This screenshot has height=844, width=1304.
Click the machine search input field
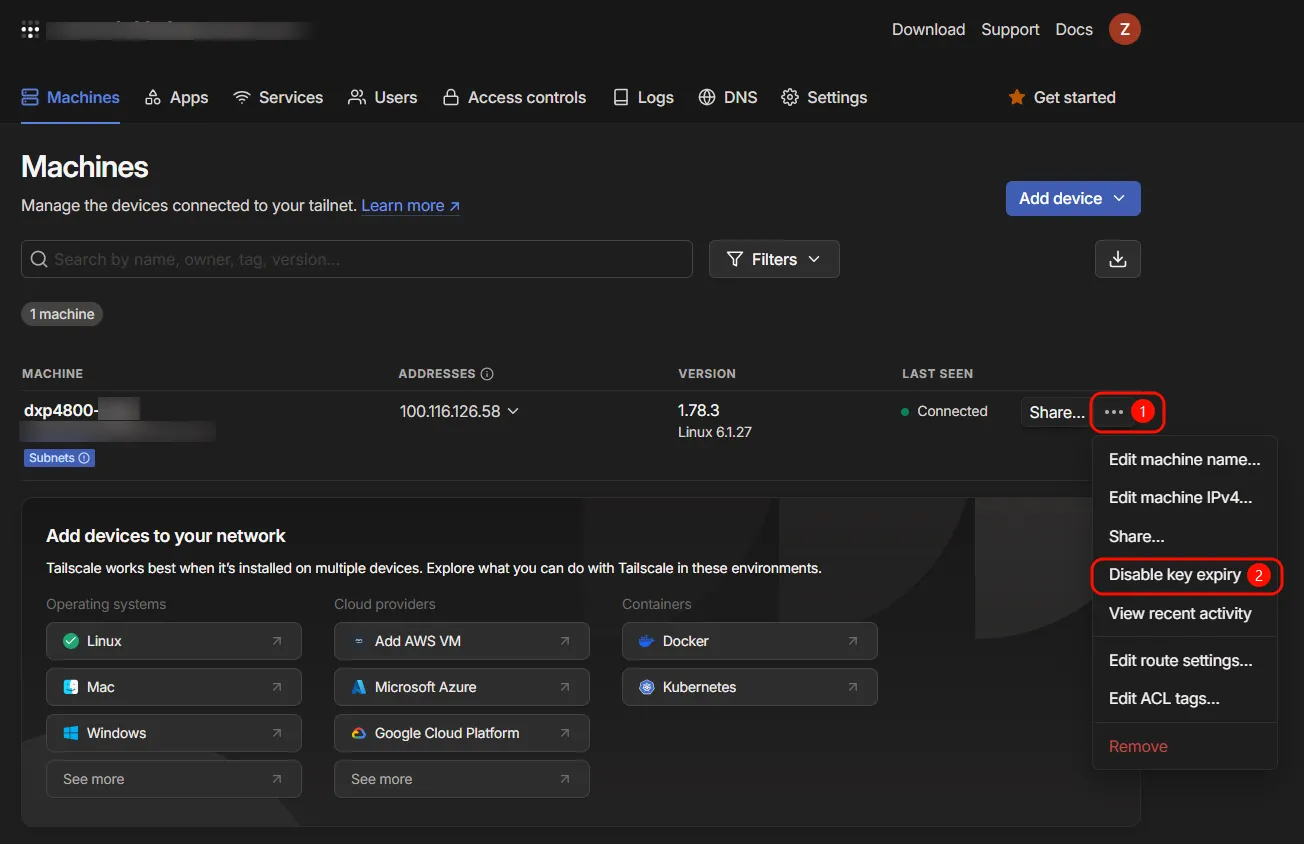coord(357,259)
